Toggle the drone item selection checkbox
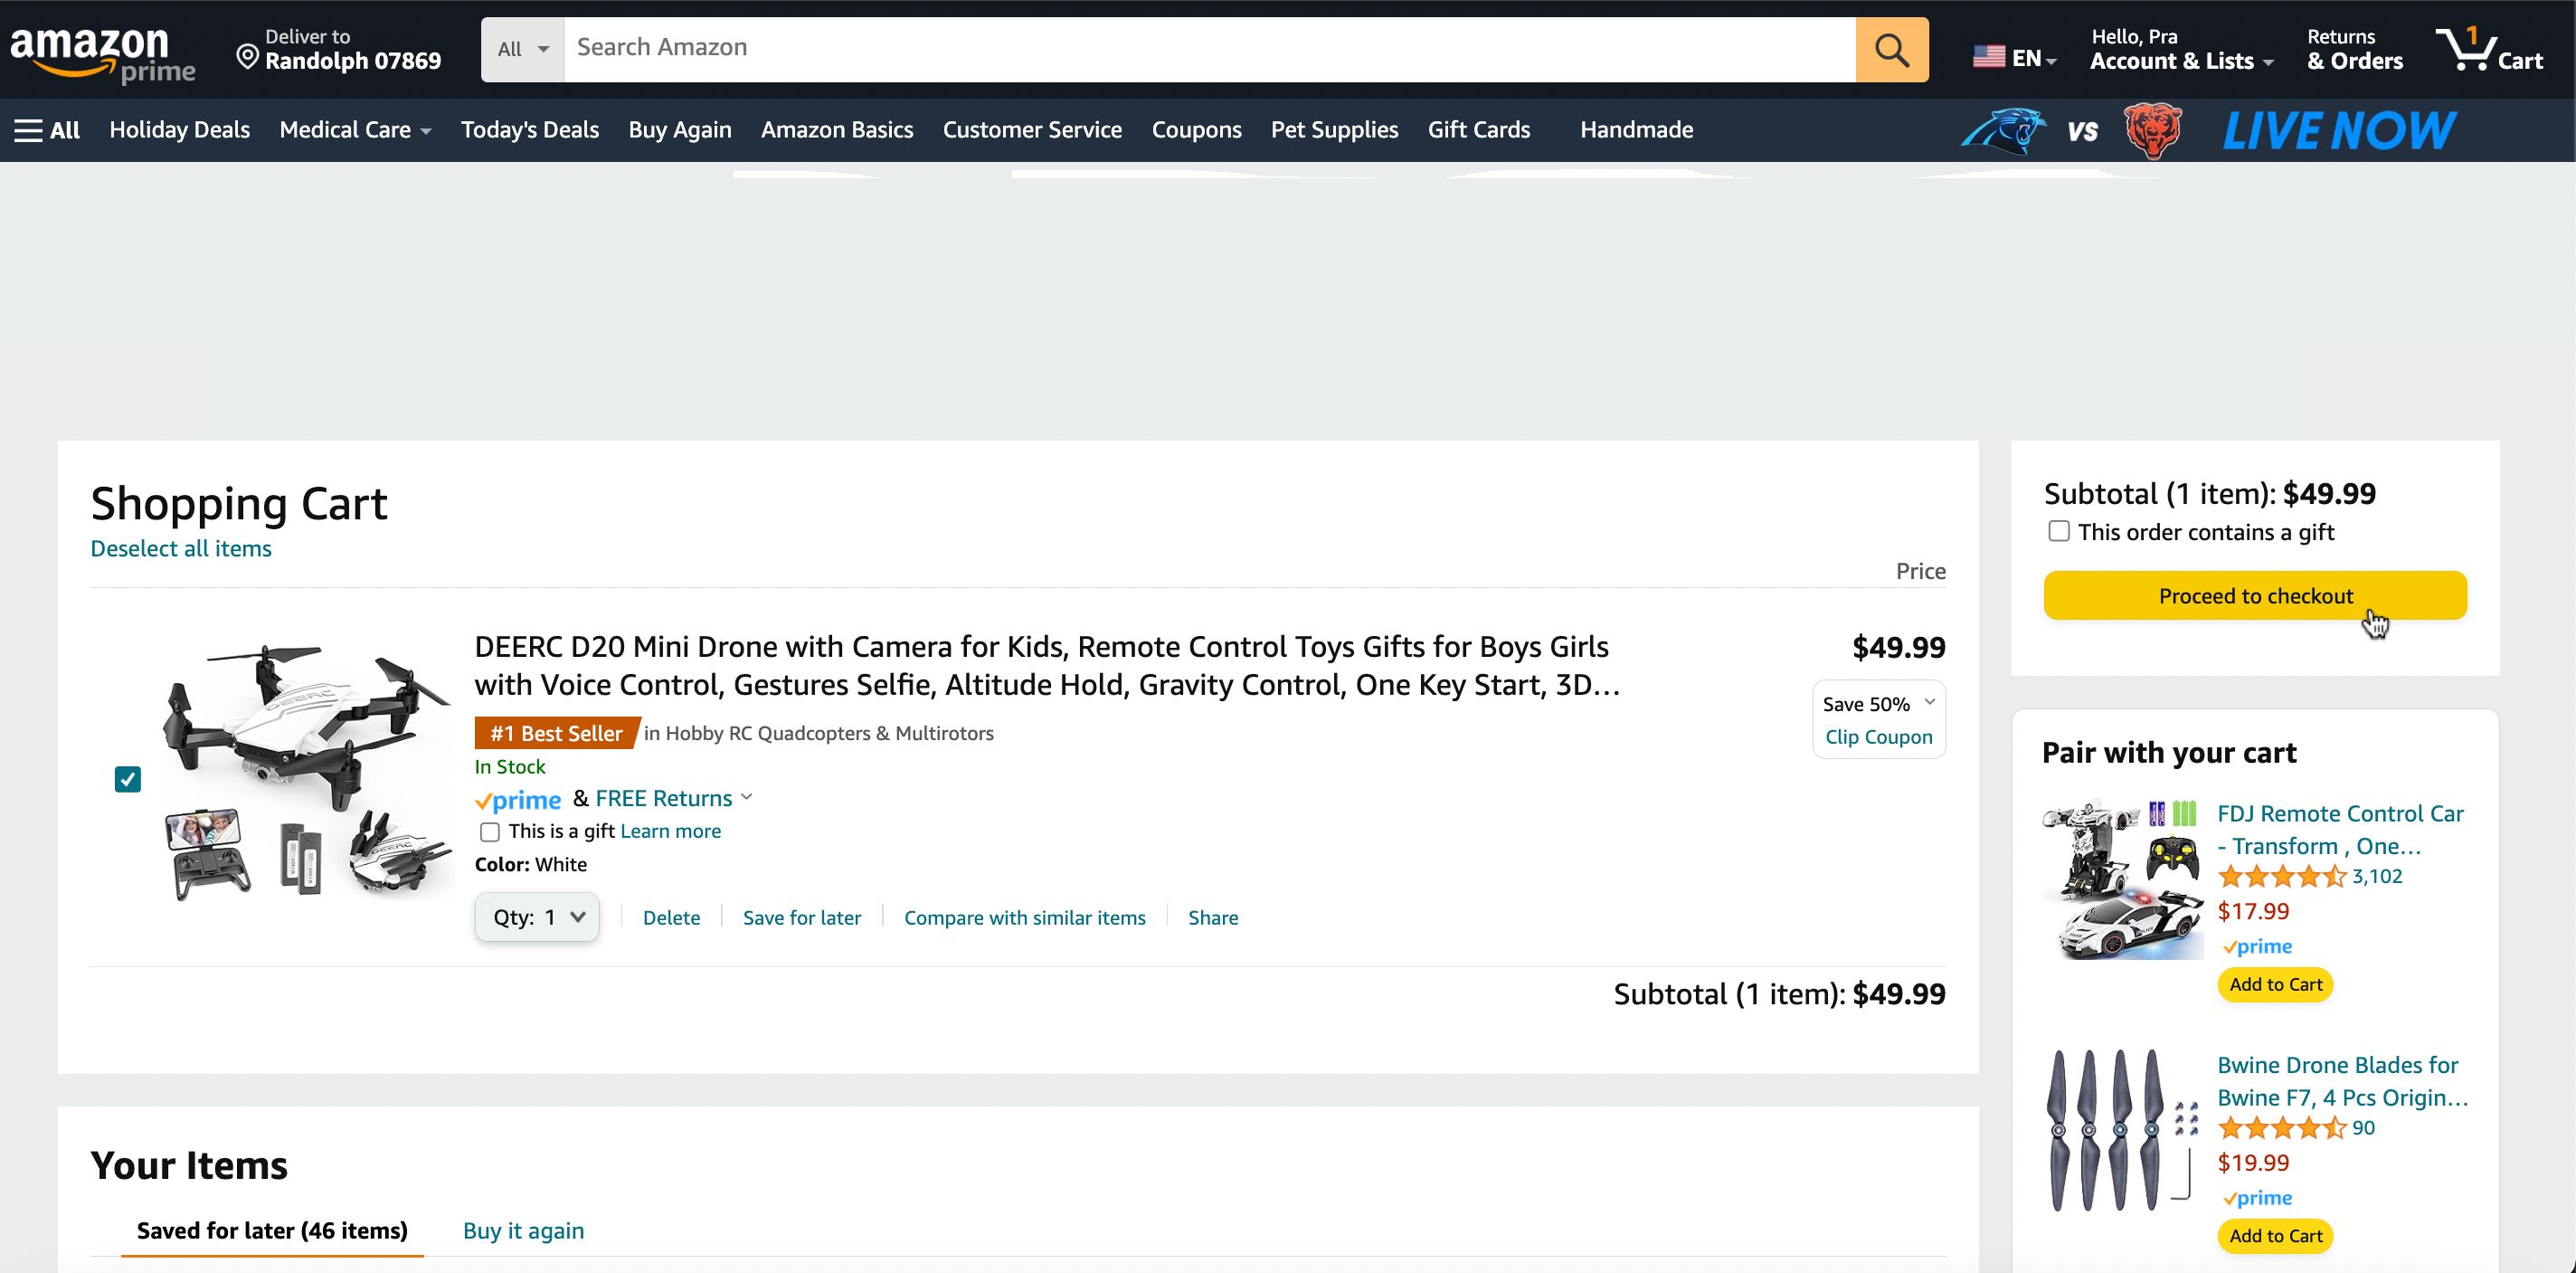Viewport: 2576px width, 1273px height. pyautogui.click(x=128, y=778)
